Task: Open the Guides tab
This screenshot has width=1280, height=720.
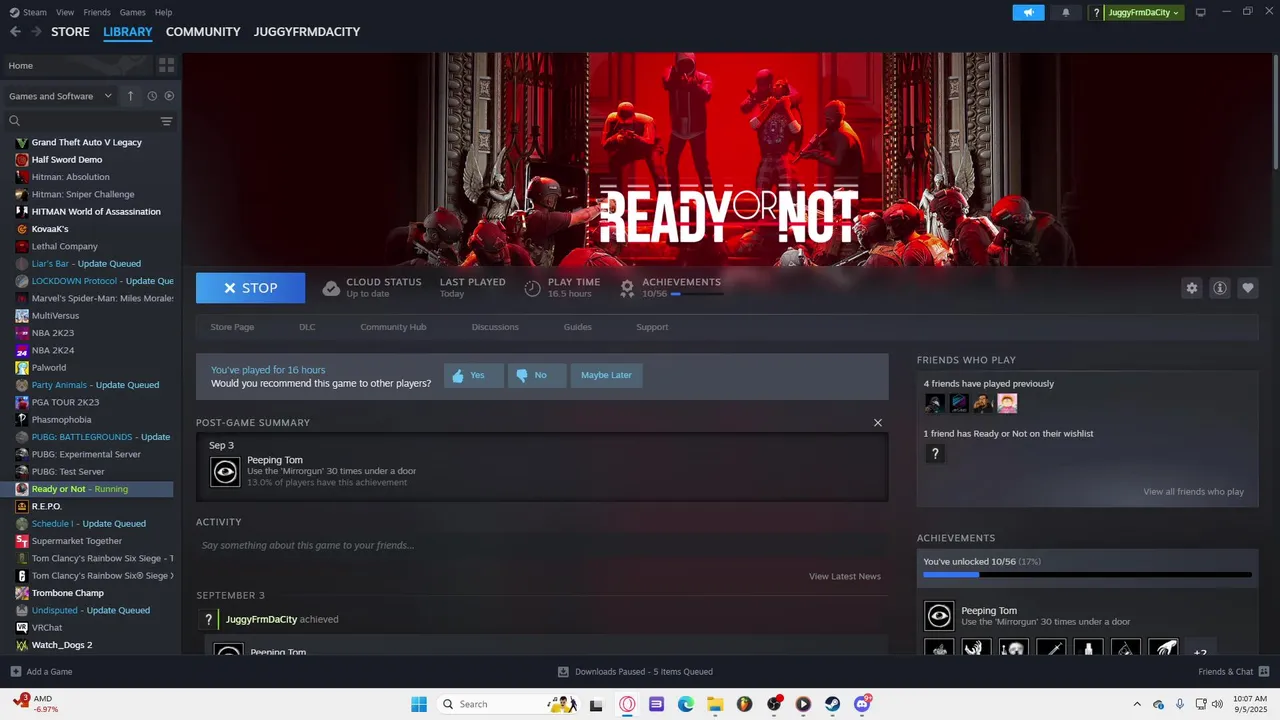Action: coord(577,327)
